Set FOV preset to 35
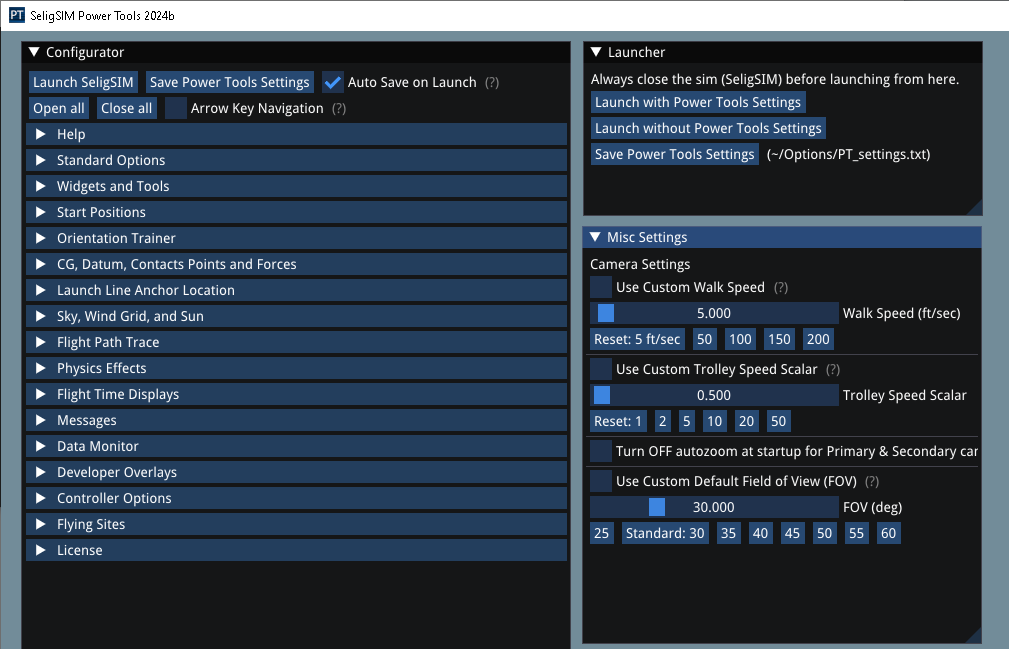This screenshot has width=1009, height=649. click(x=728, y=533)
